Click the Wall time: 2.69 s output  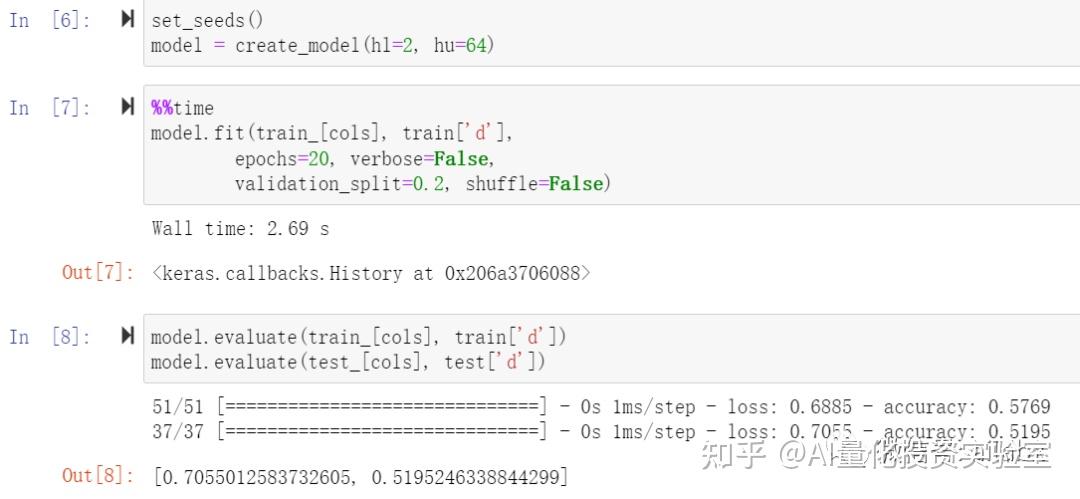pyautogui.click(x=240, y=229)
